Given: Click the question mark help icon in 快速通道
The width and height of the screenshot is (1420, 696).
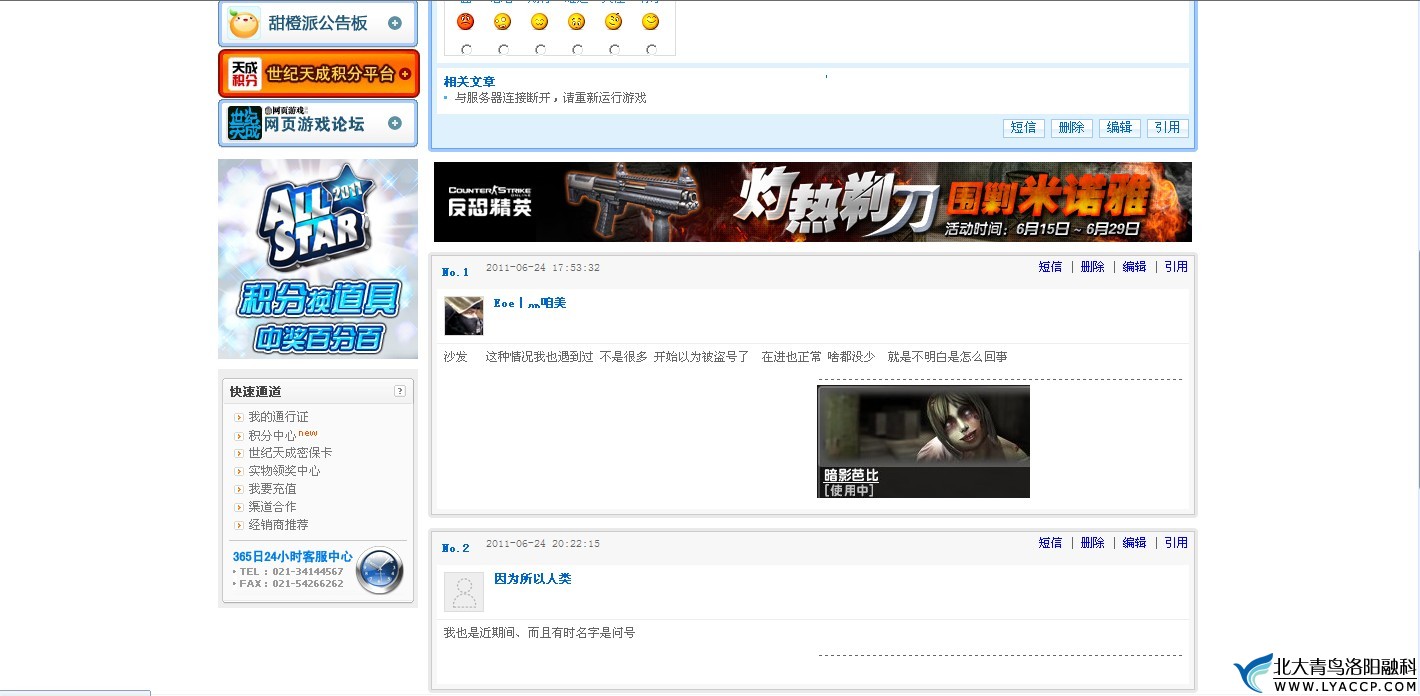Looking at the screenshot, I should click(400, 391).
